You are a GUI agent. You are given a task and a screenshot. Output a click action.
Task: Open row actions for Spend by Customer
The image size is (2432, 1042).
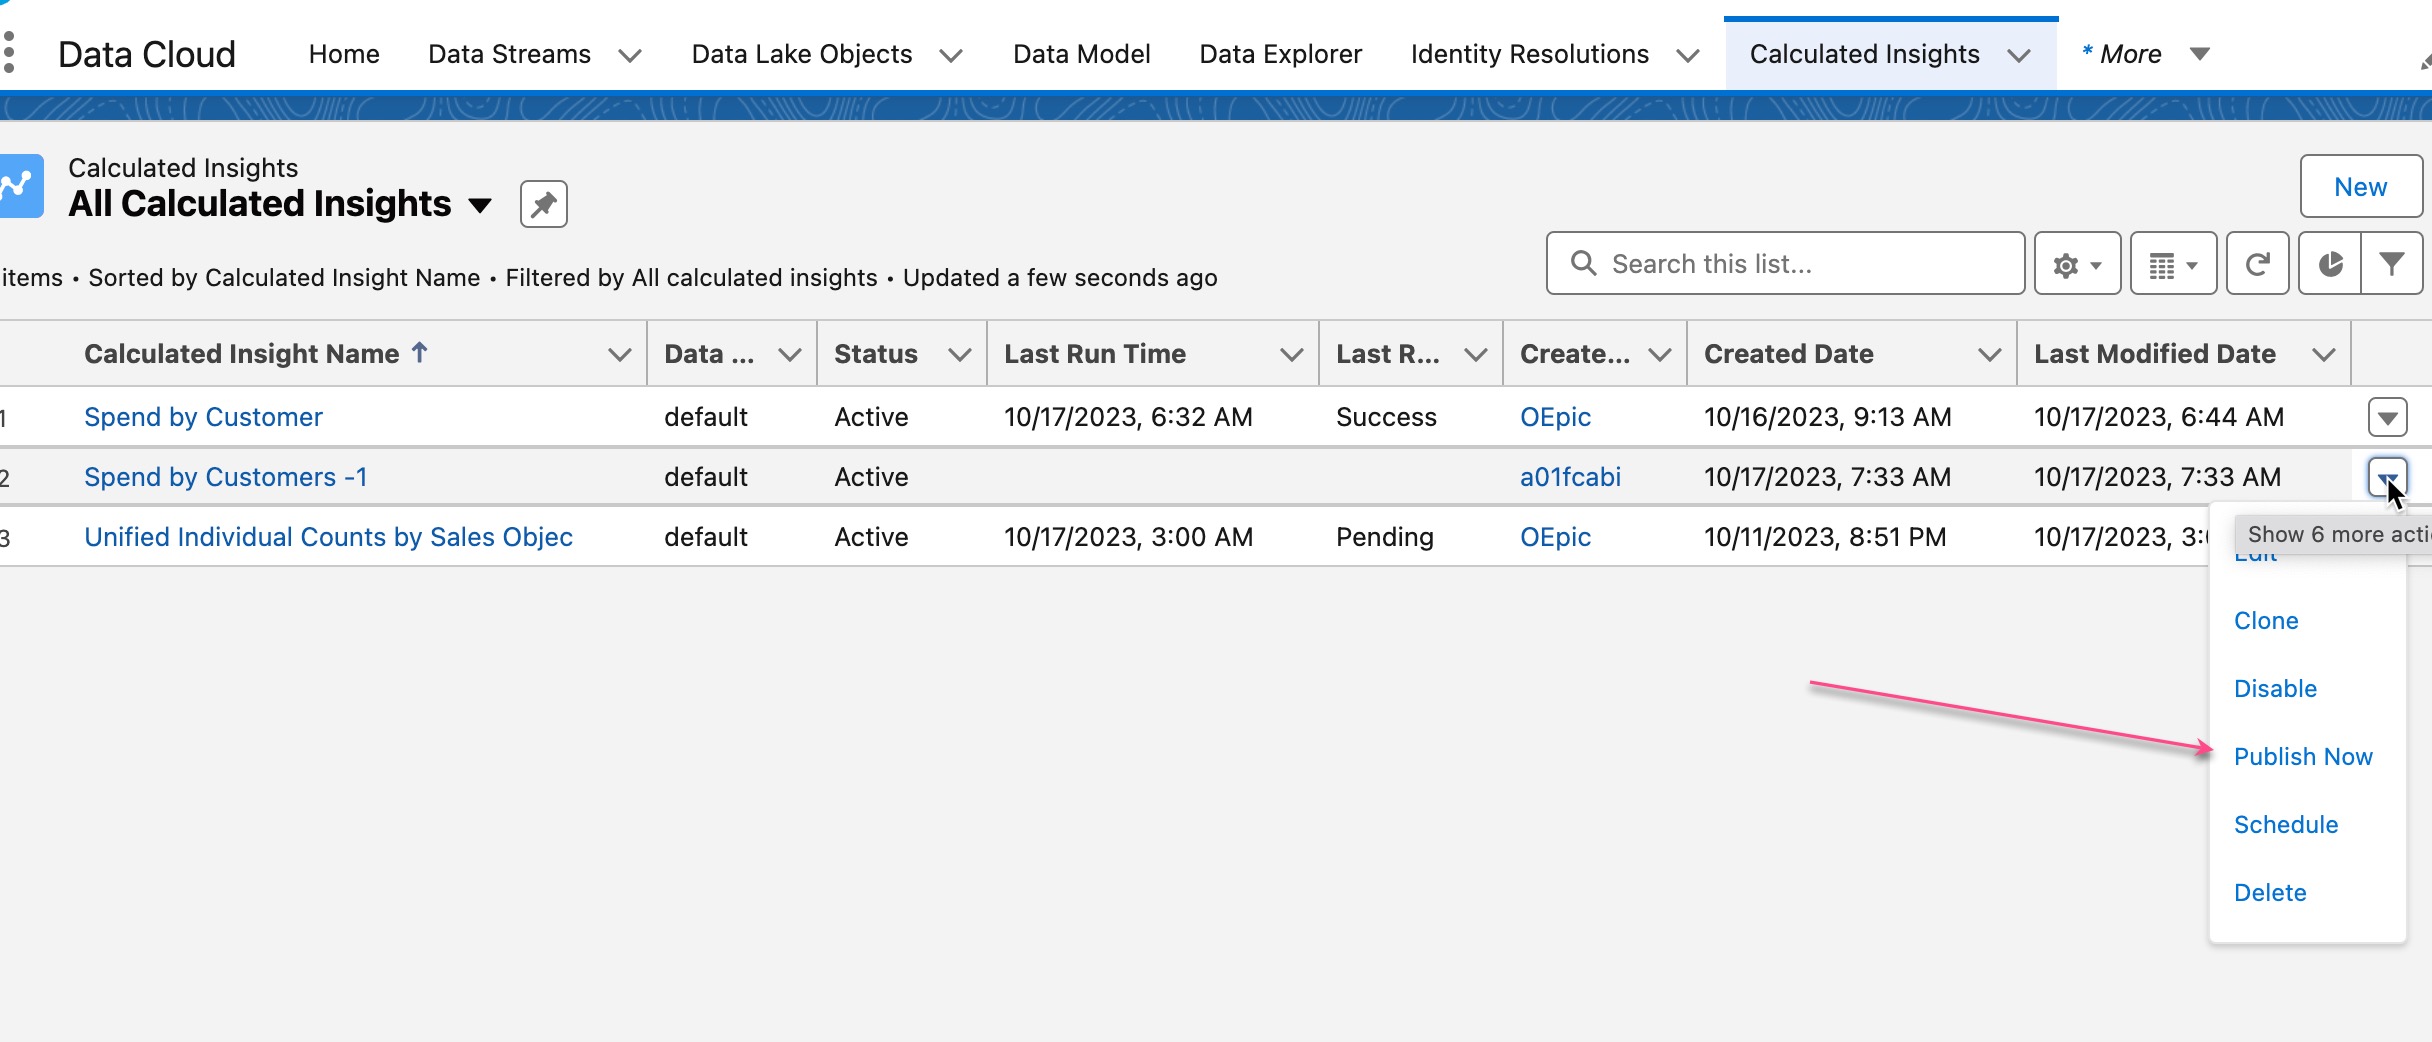(x=2388, y=417)
